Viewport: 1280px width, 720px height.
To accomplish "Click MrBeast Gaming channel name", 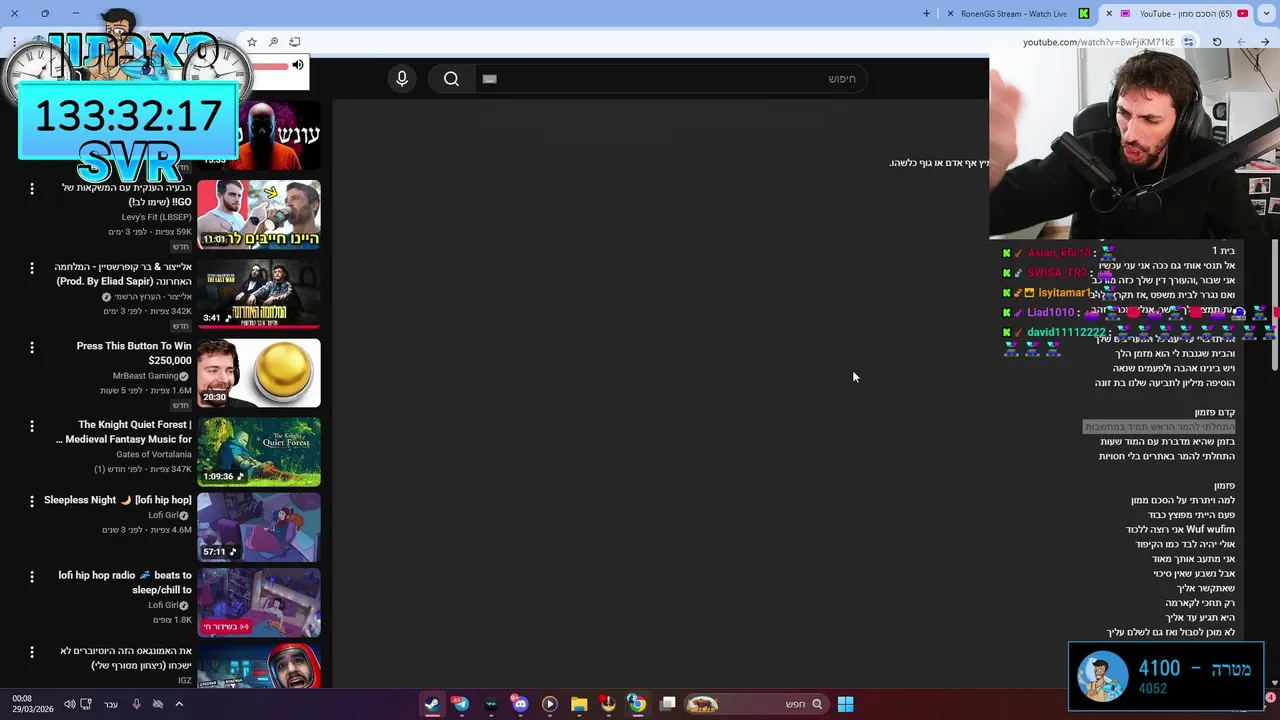I will pyautogui.click(x=145, y=376).
